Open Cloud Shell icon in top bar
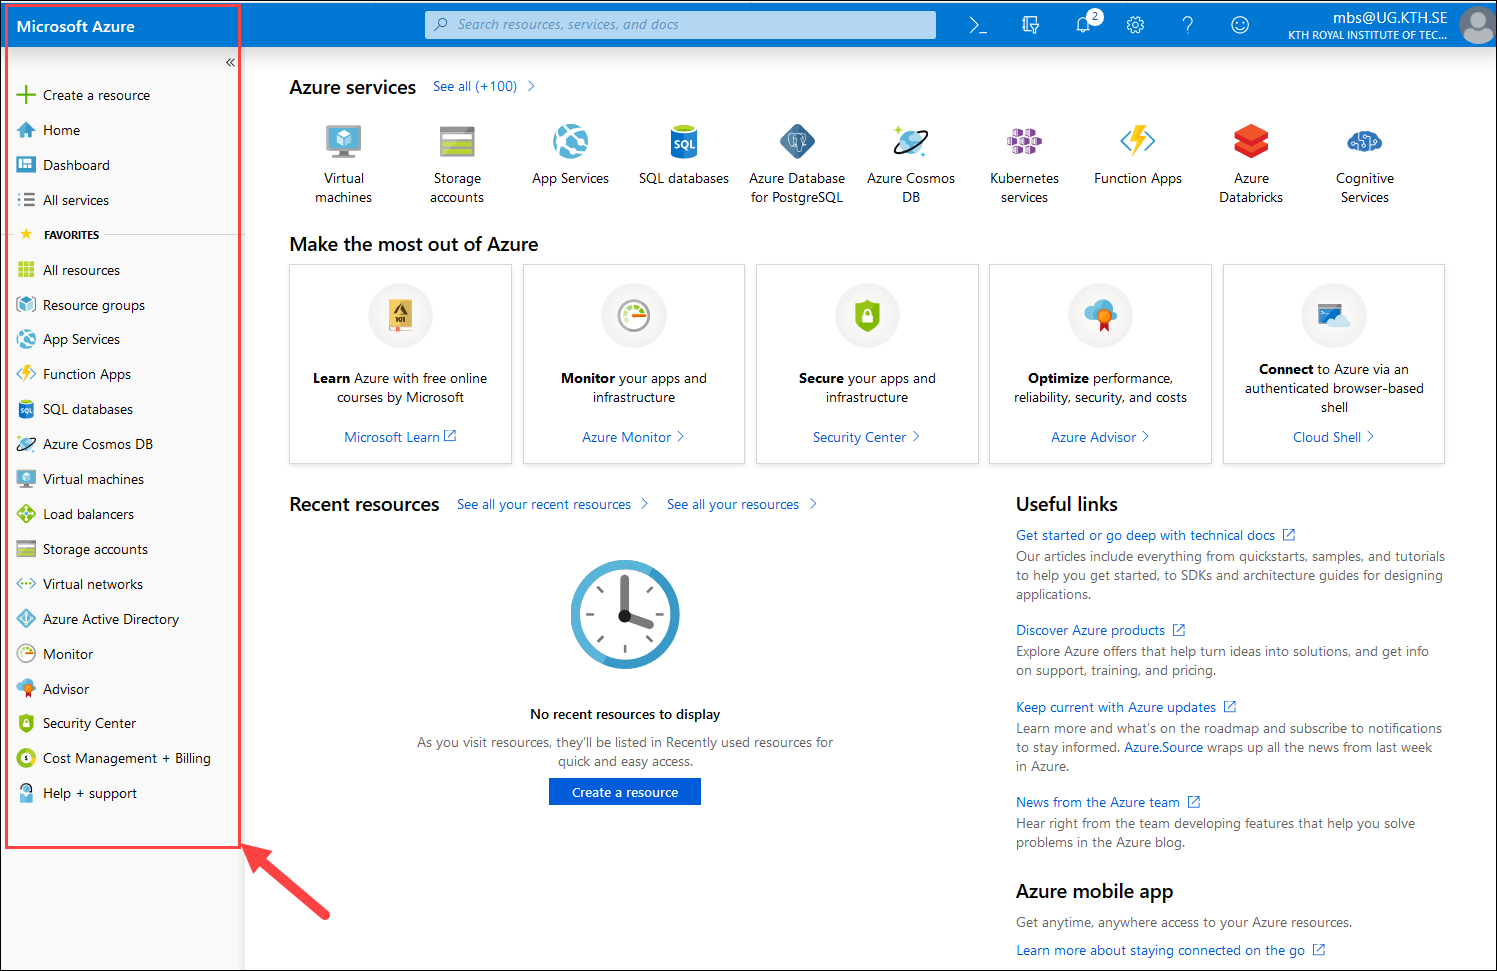Viewport: 1497px width, 971px height. 978,25
